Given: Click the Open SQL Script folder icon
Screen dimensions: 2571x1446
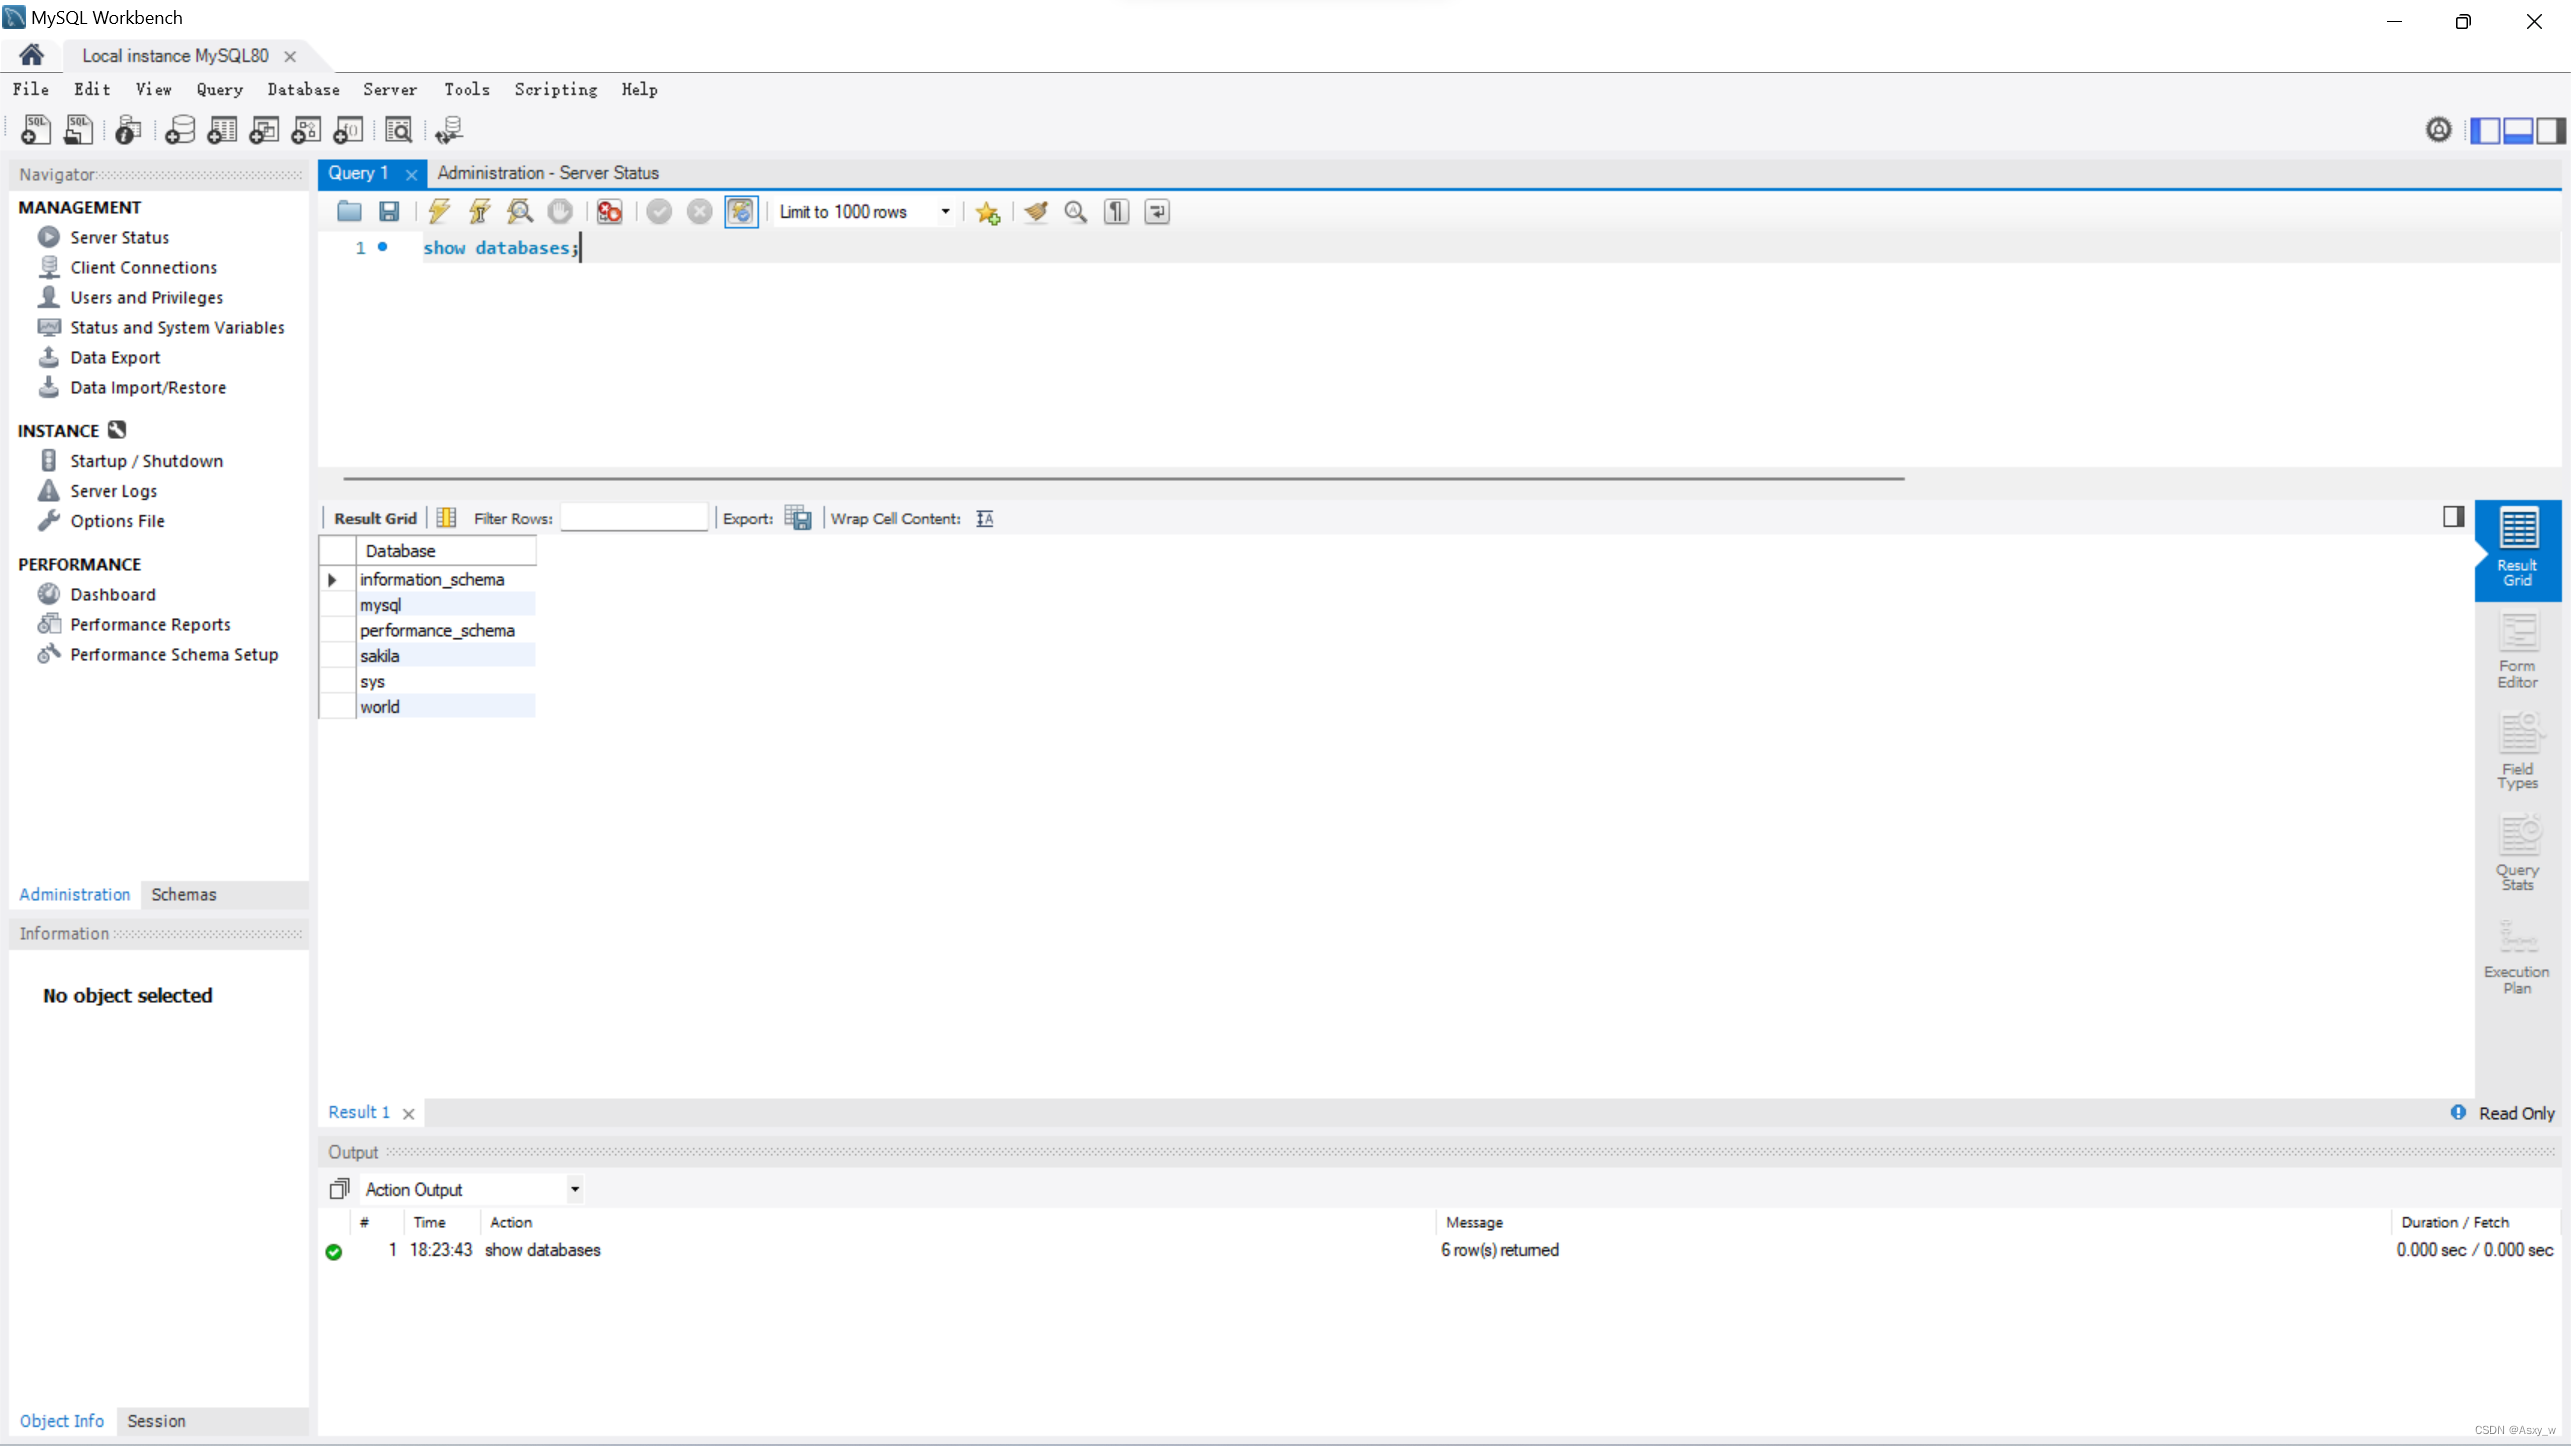Looking at the screenshot, I should point(348,212).
